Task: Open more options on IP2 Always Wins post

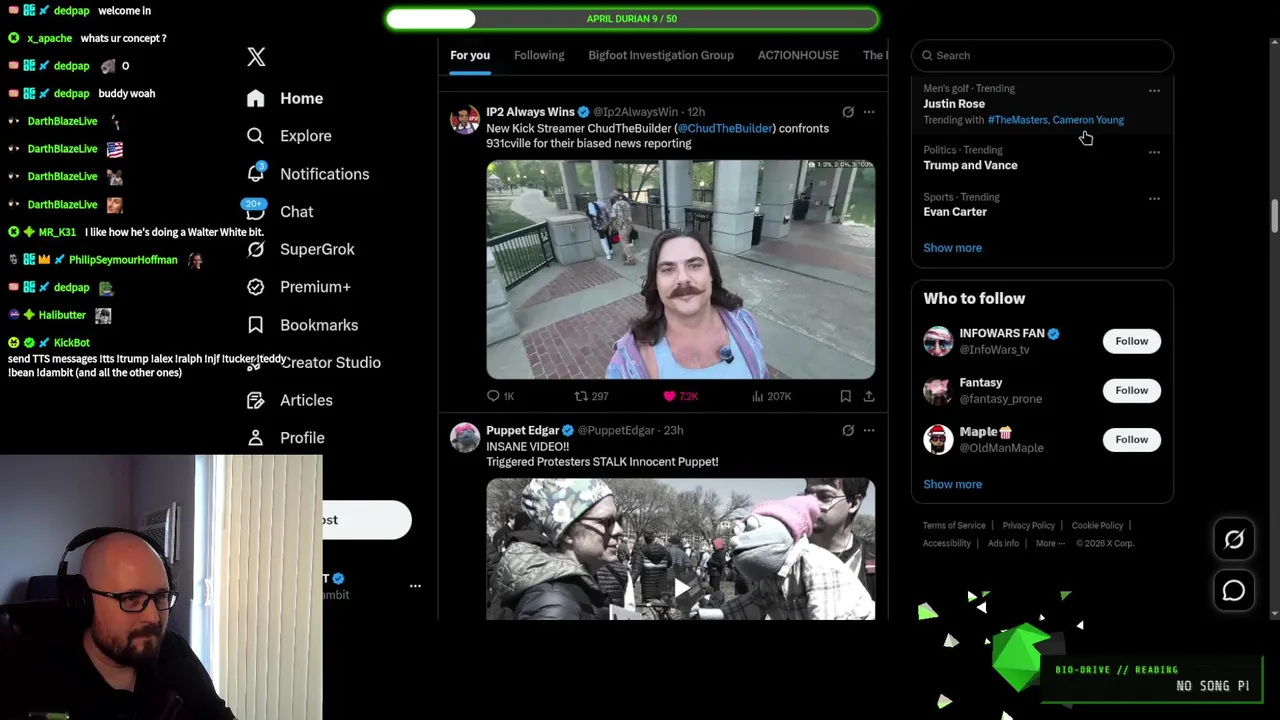Action: [x=869, y=112]
